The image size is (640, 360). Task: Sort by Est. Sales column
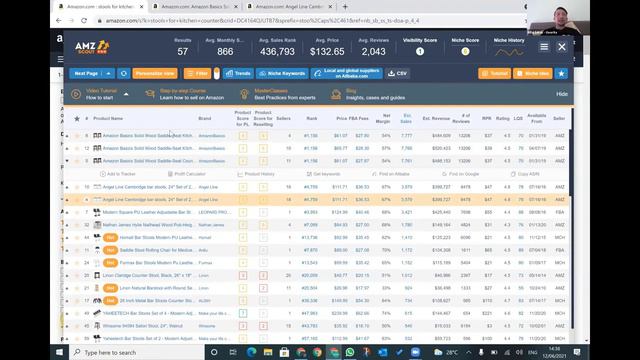click(x=406, y=118)
